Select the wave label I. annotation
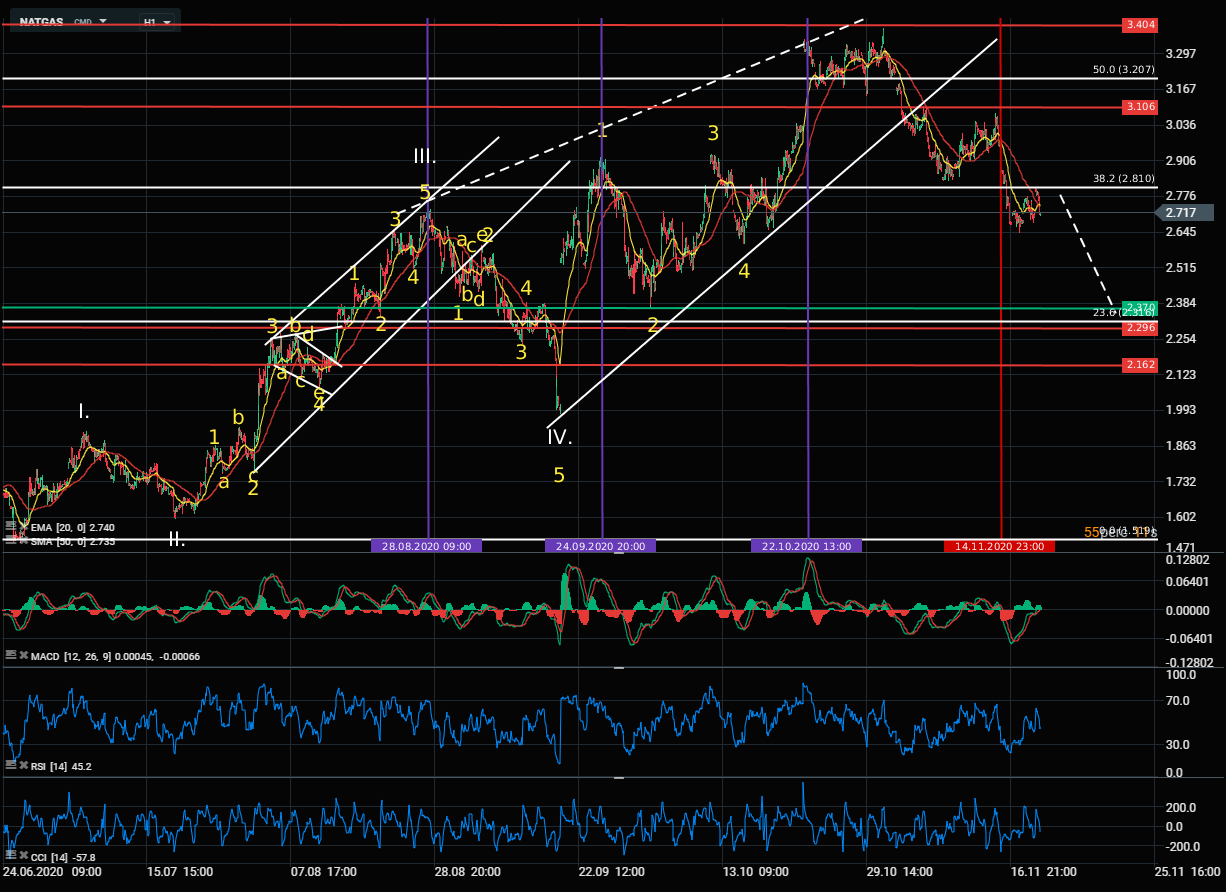This screenshot has width=1226, height=892. pyautogui.click(x=85, y=411)
